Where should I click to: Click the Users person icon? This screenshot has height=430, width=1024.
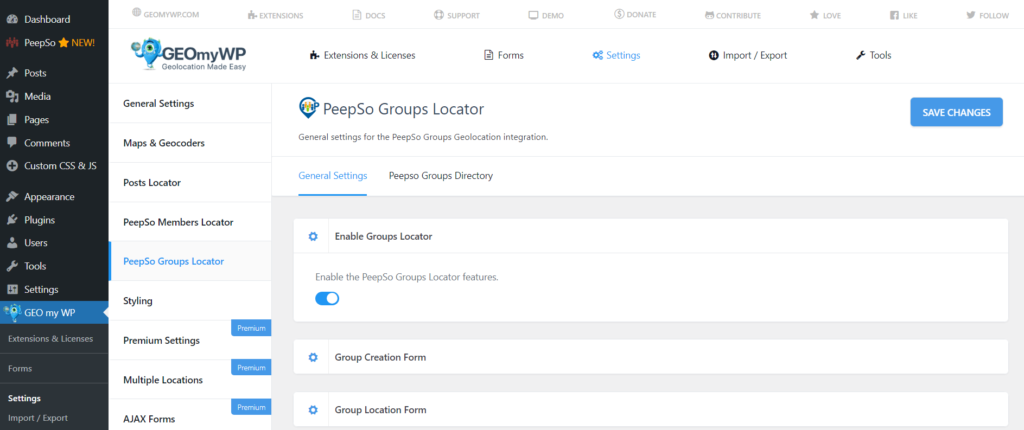pos(12,243)
